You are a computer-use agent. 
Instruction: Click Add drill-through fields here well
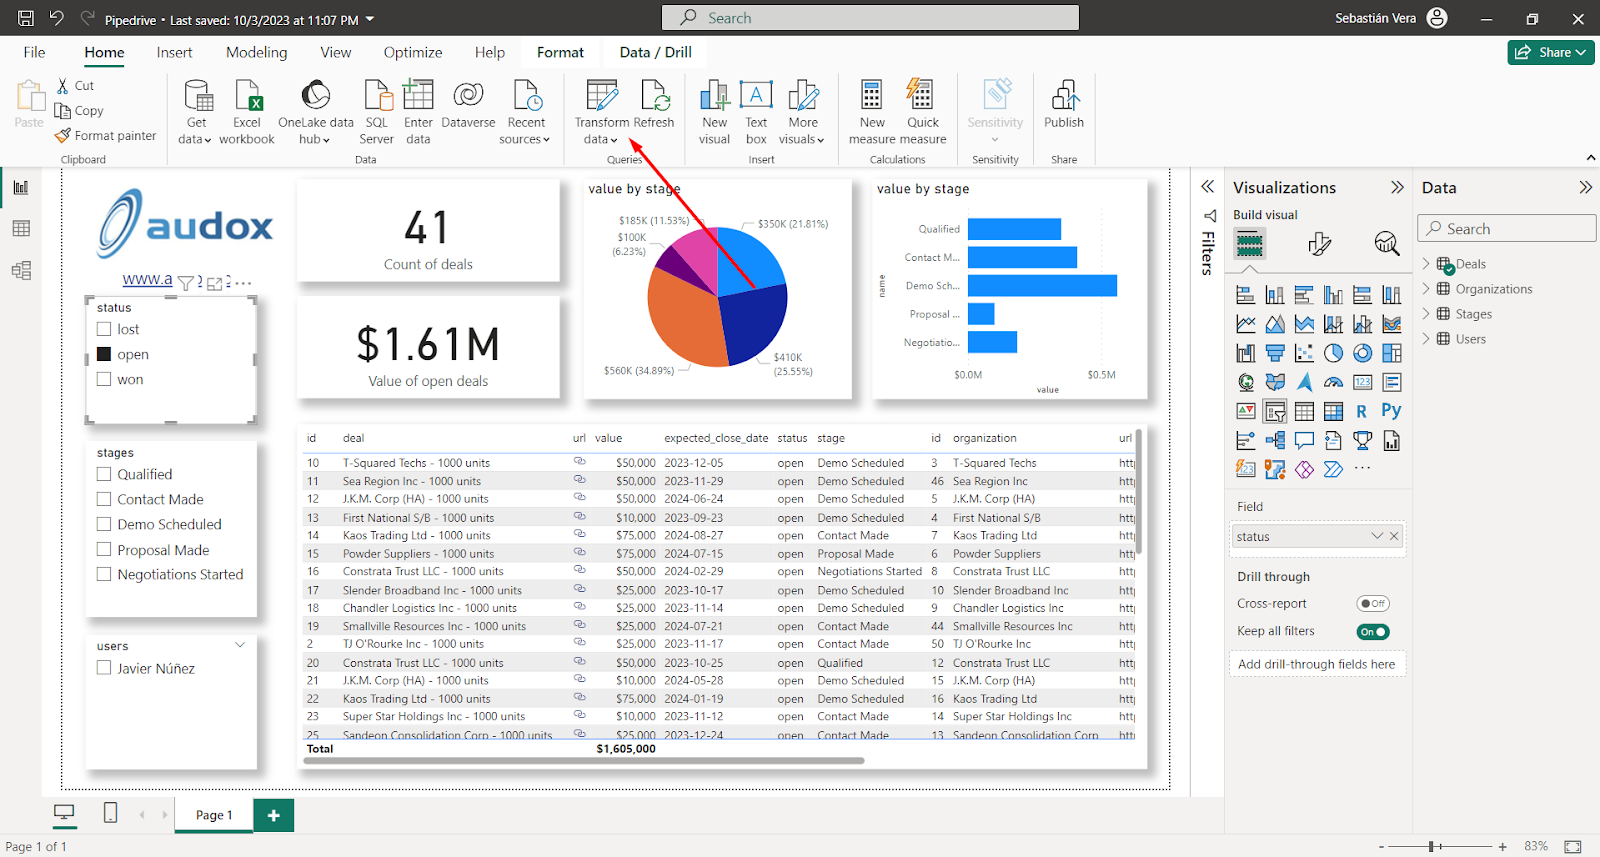coord(1316,664)
